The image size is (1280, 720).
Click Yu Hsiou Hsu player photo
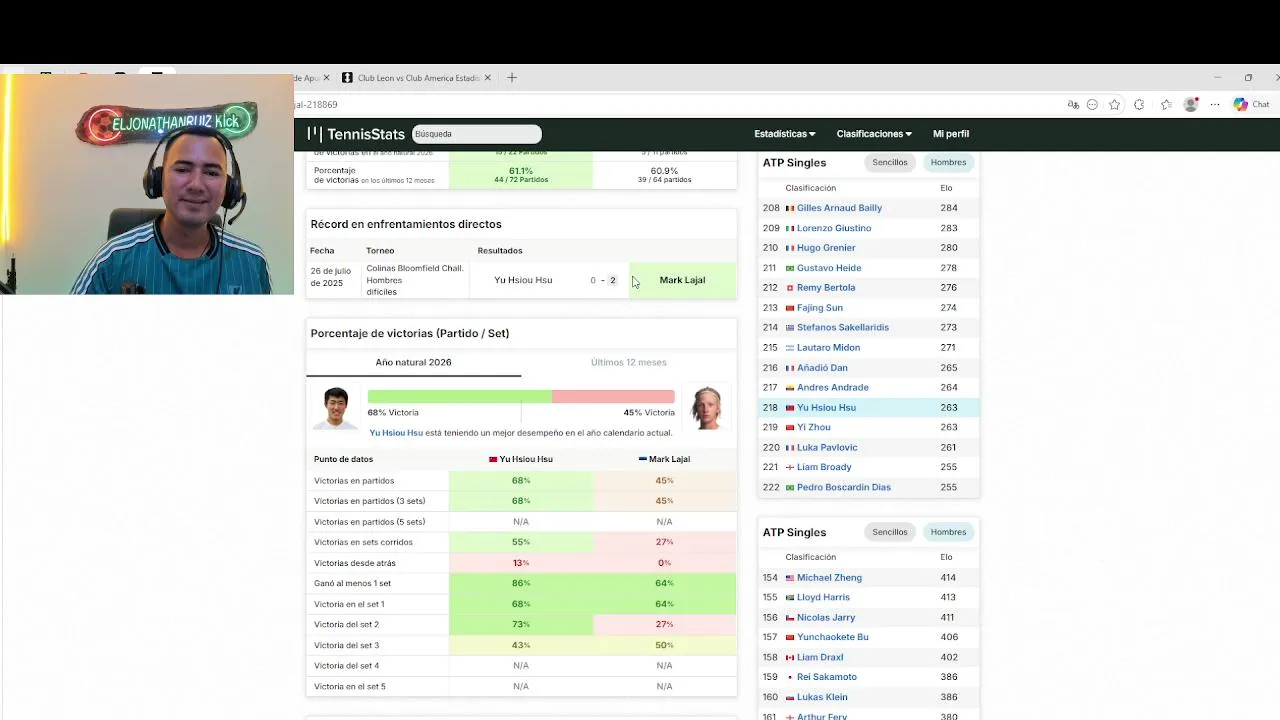pyautogui.click(x=335, y=408)
